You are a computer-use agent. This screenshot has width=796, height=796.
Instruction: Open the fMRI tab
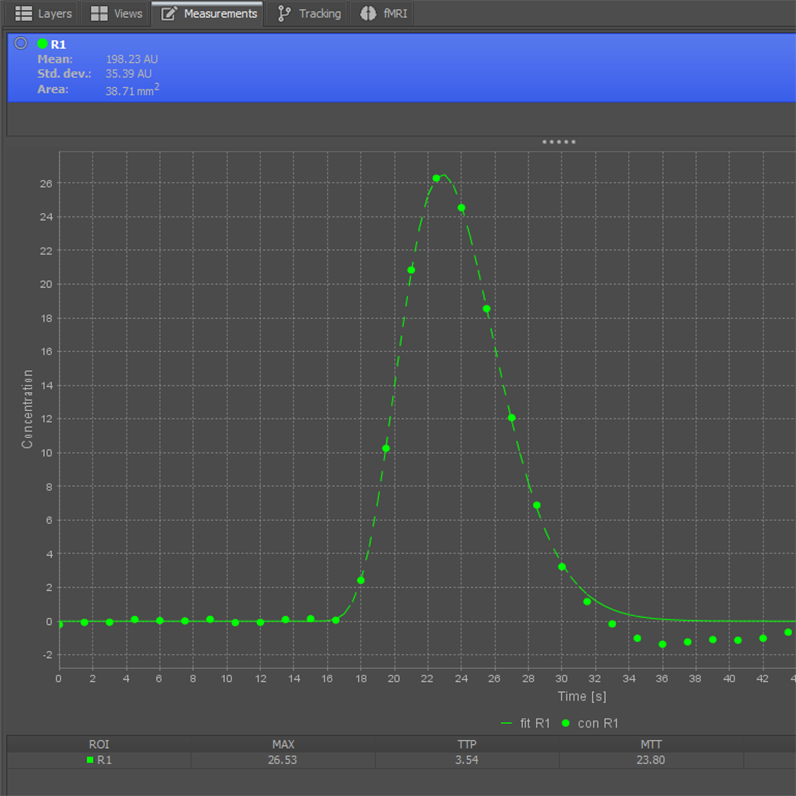tap(383, 14)
